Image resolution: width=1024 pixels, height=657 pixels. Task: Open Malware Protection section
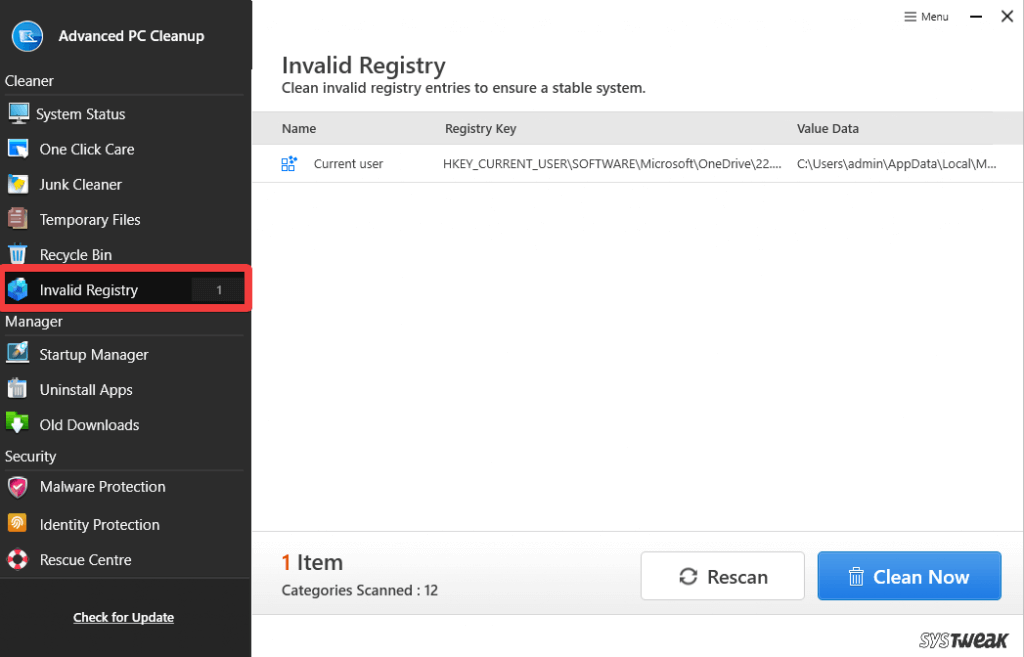point(103,487)
